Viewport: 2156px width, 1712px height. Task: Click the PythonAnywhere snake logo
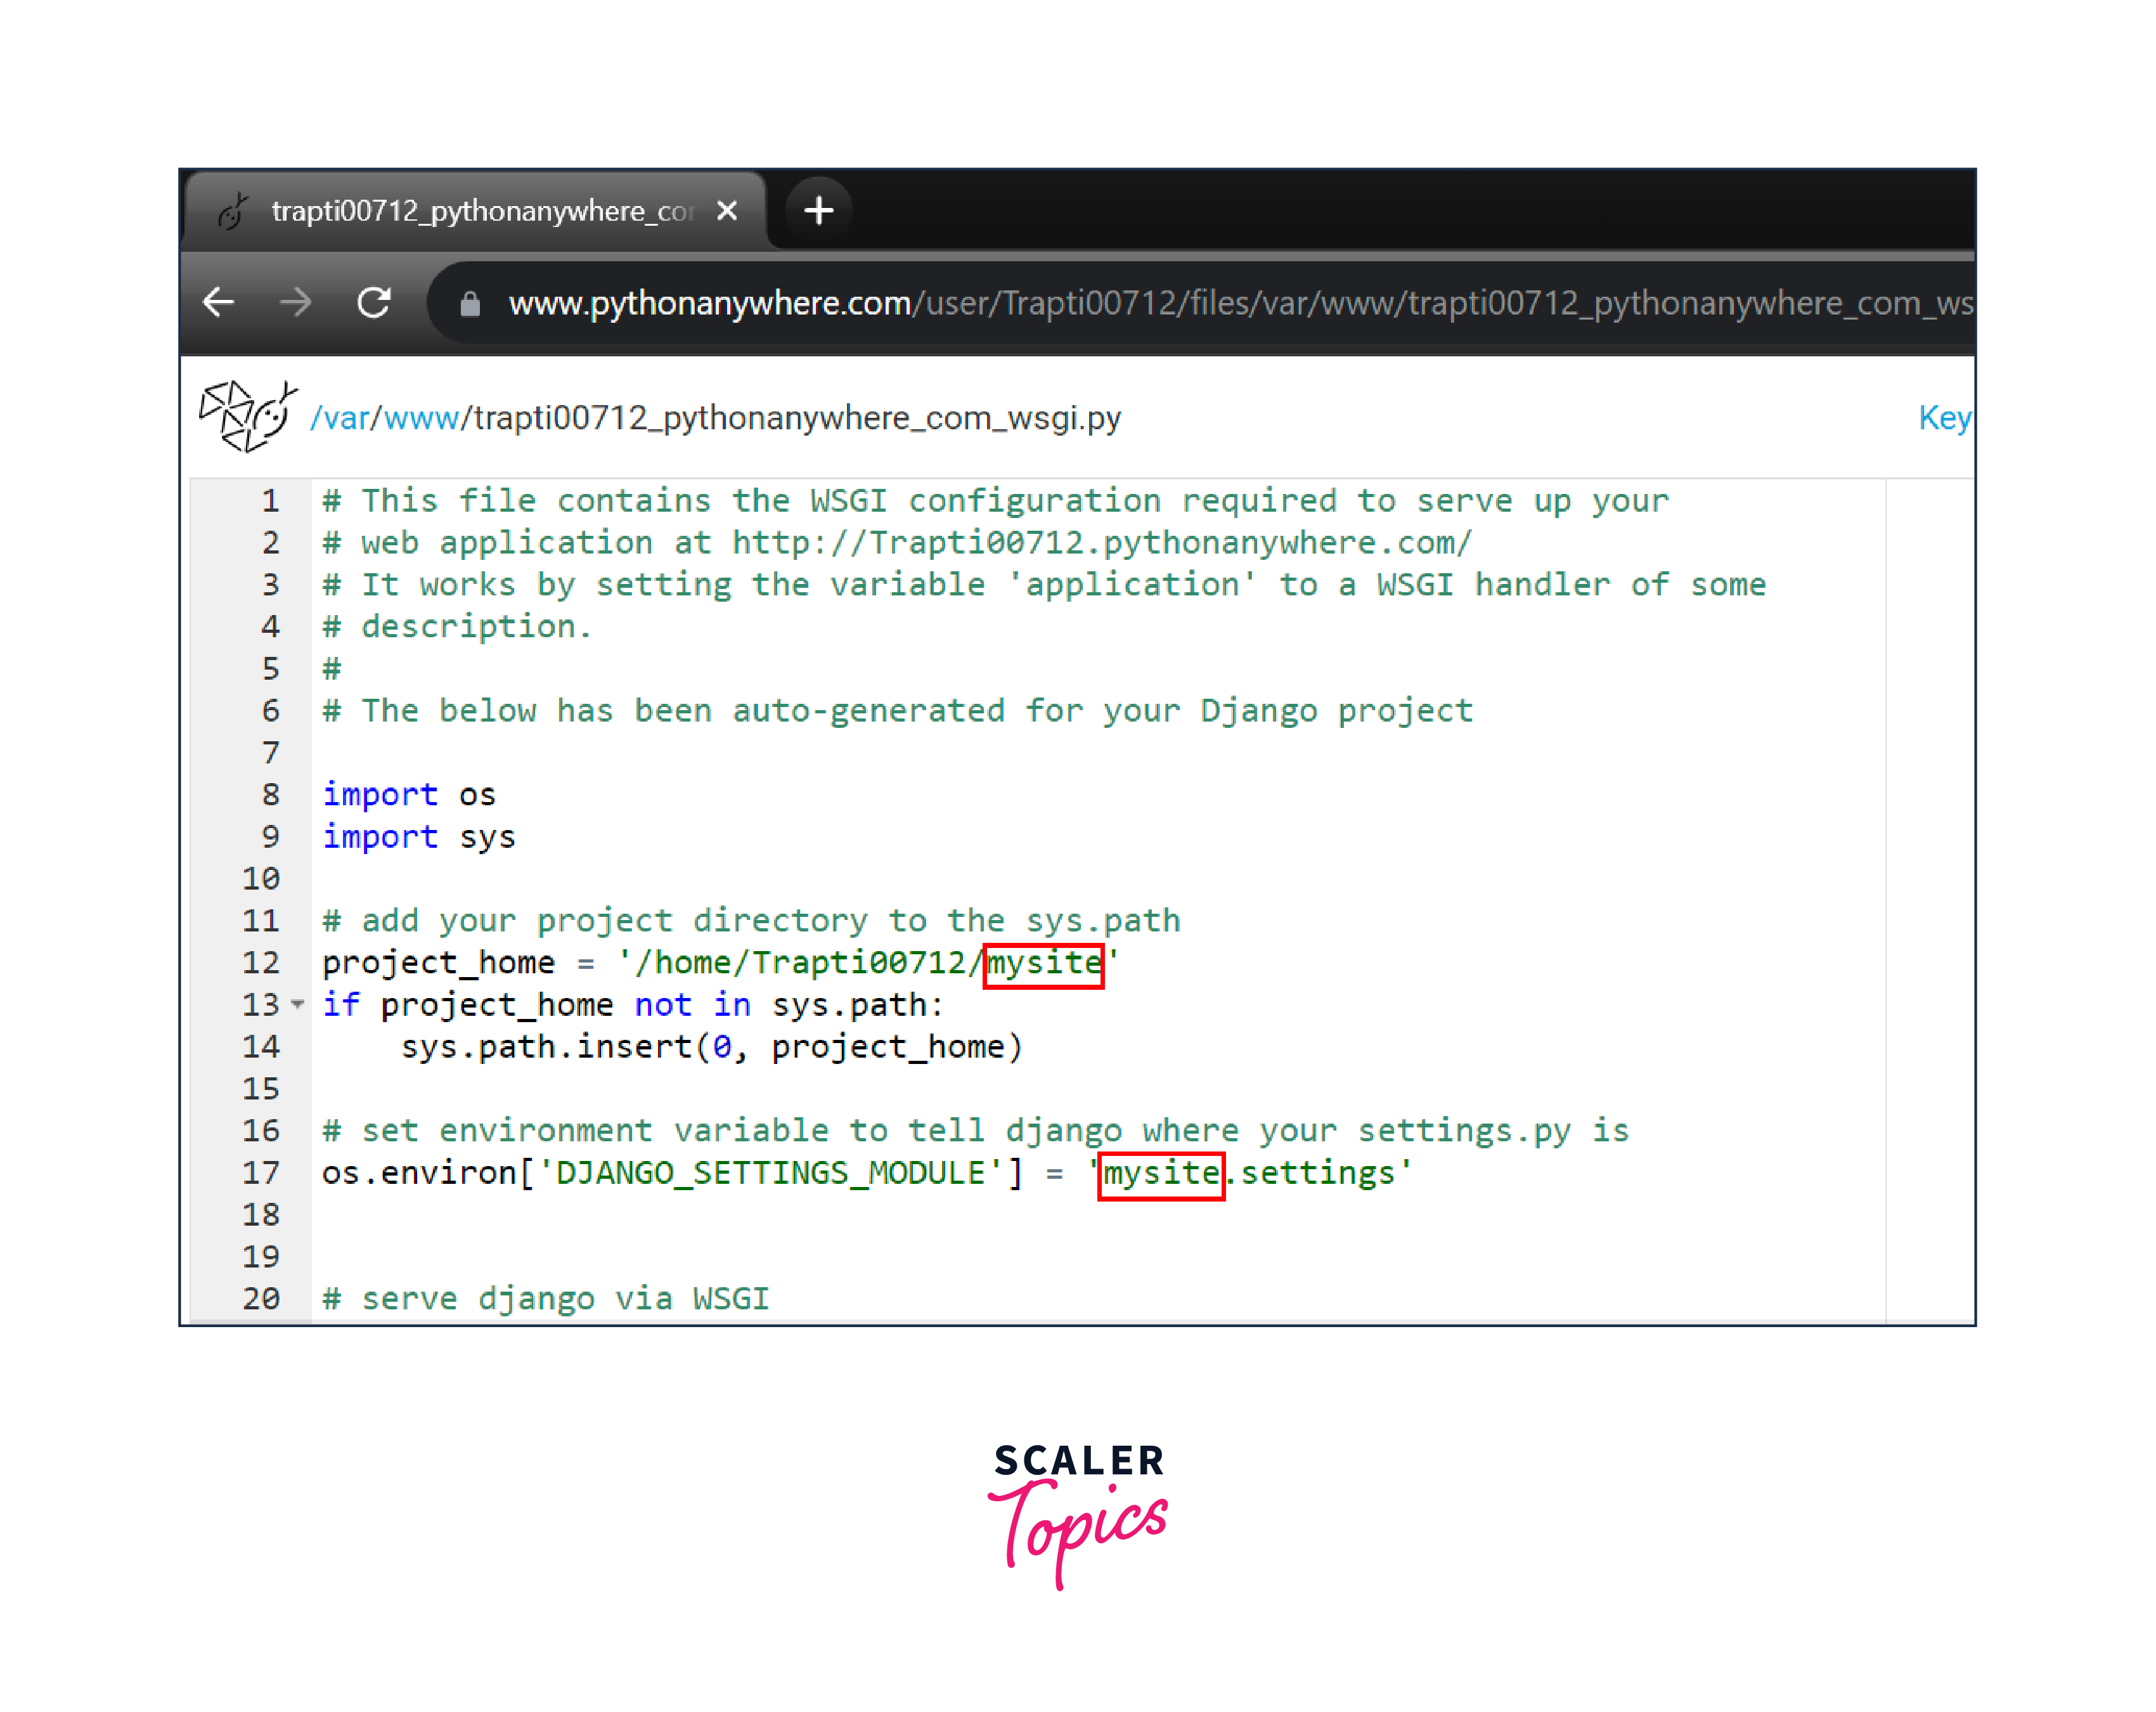248,416
